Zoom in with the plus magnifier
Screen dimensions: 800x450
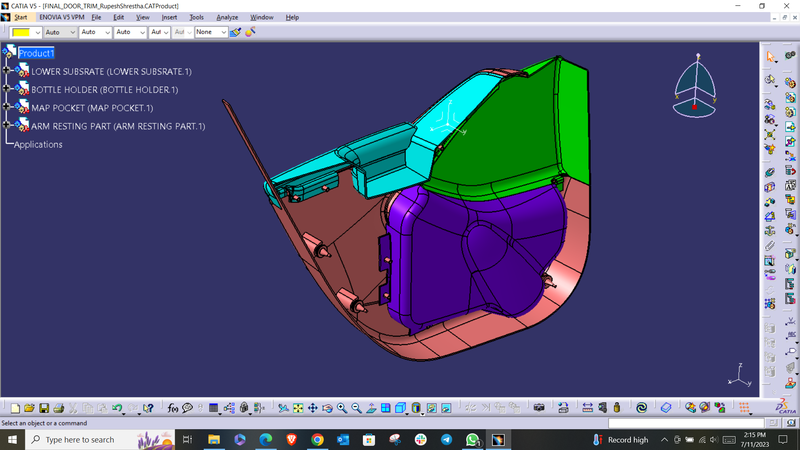(342, 408)
